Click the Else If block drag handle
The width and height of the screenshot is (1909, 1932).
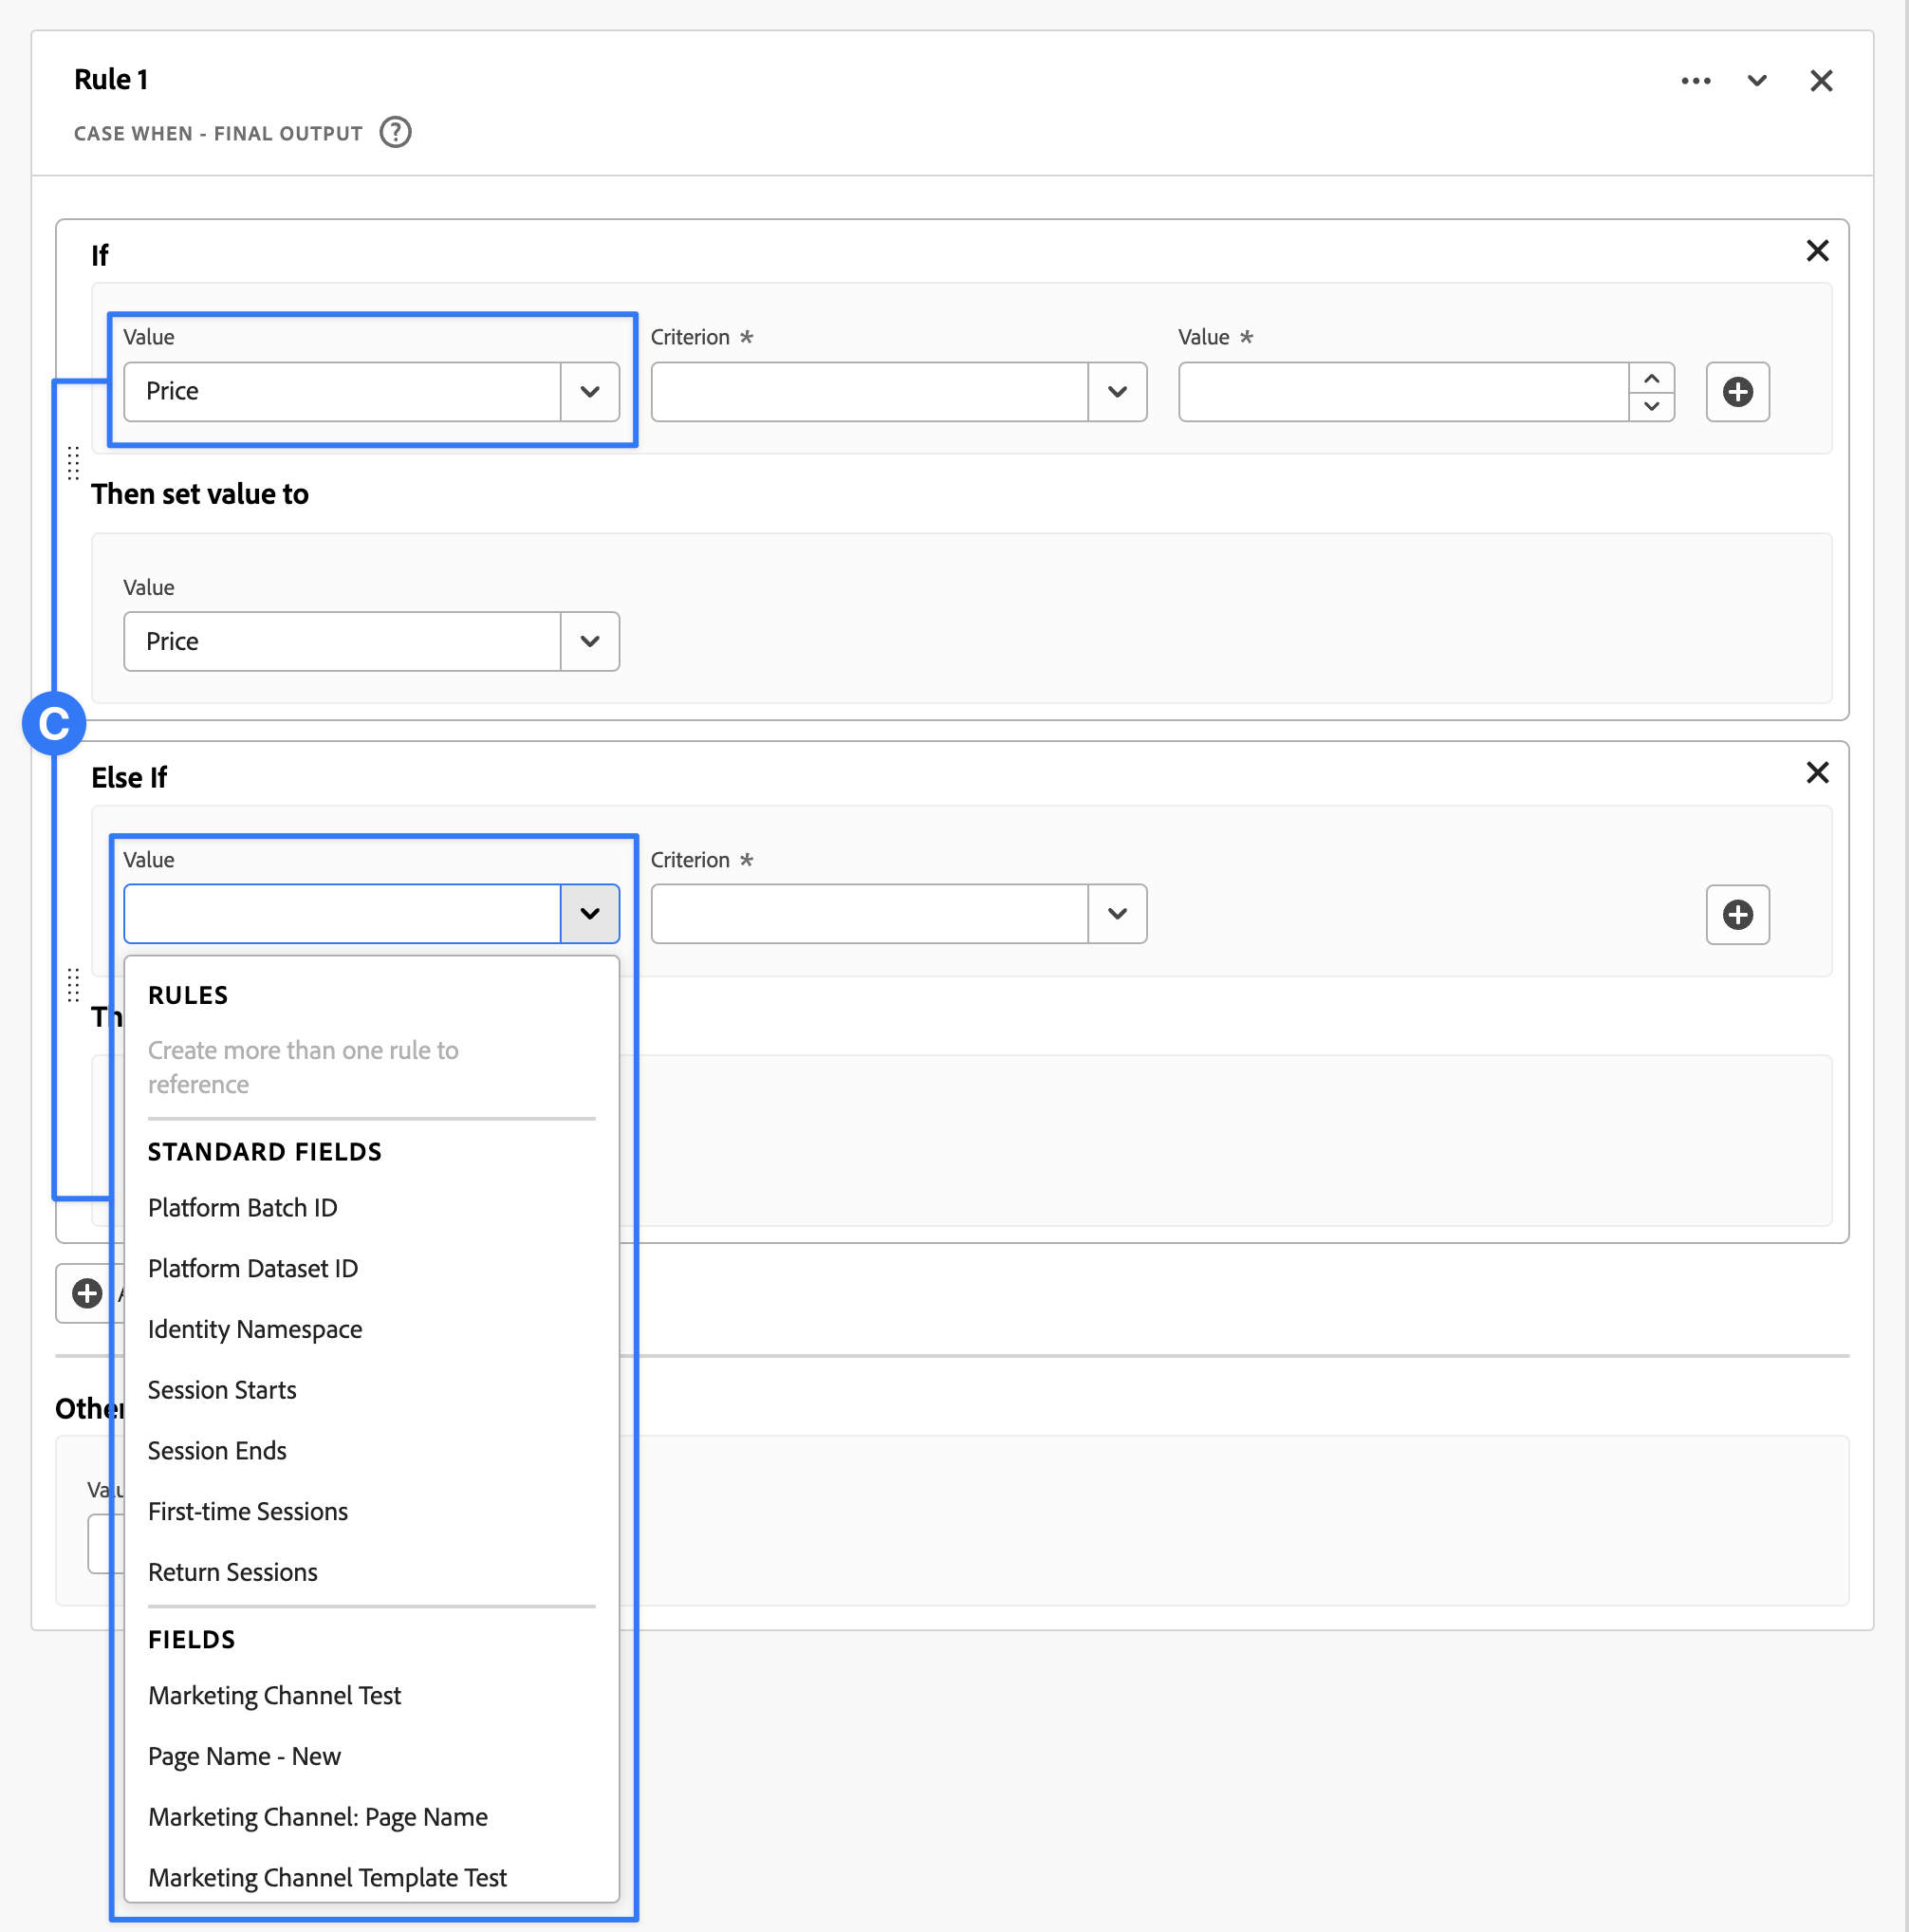click(x=73, y=985)
